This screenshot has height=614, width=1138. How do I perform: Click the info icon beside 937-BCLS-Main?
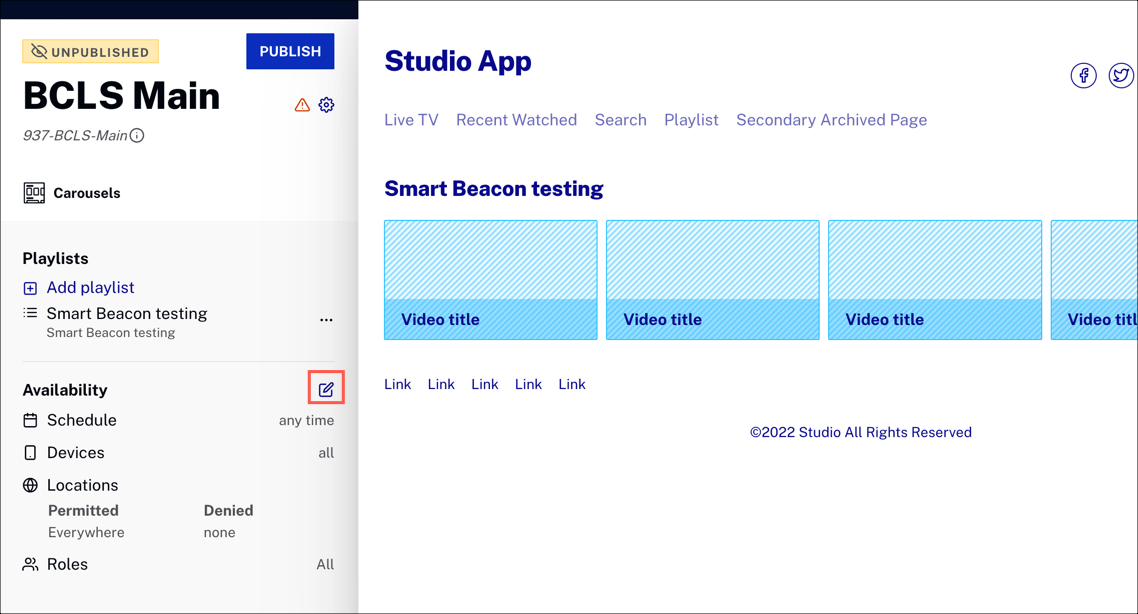click(x=136, y=136)
